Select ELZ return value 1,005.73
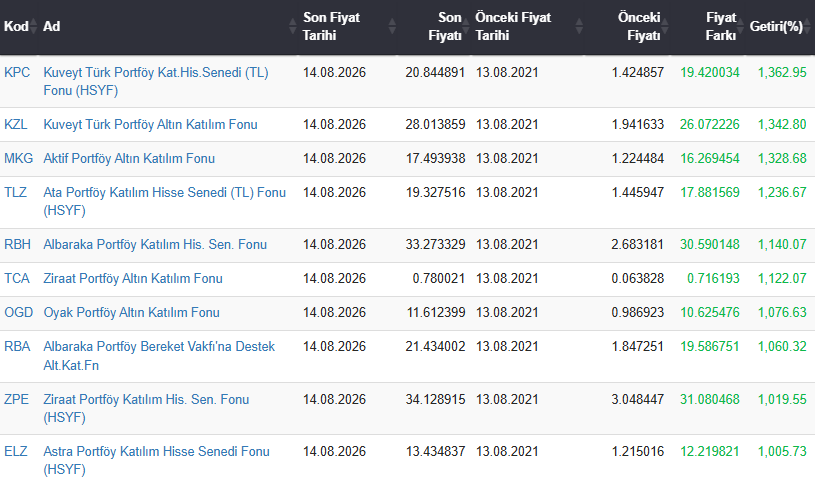 coord(782,451)
